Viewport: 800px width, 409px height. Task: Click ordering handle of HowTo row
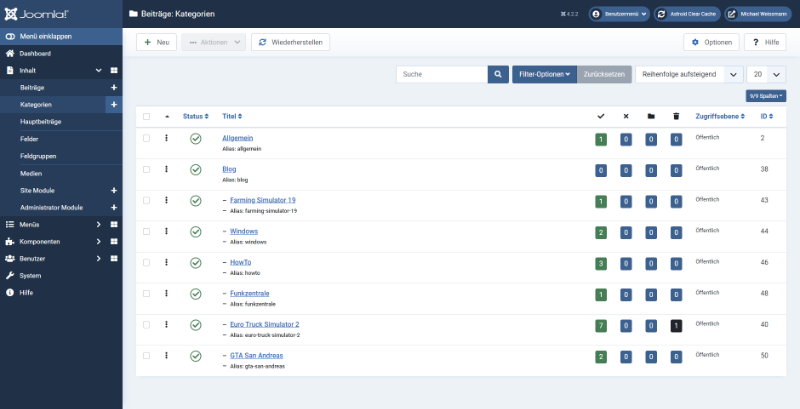pos(166,262)
